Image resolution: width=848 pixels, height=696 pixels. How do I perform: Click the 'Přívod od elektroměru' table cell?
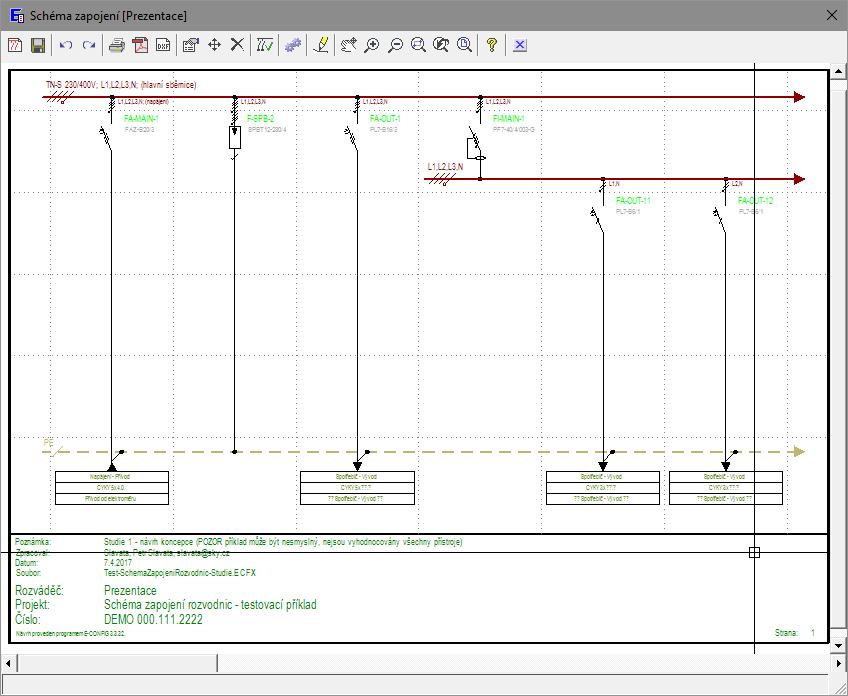point(112,499)
